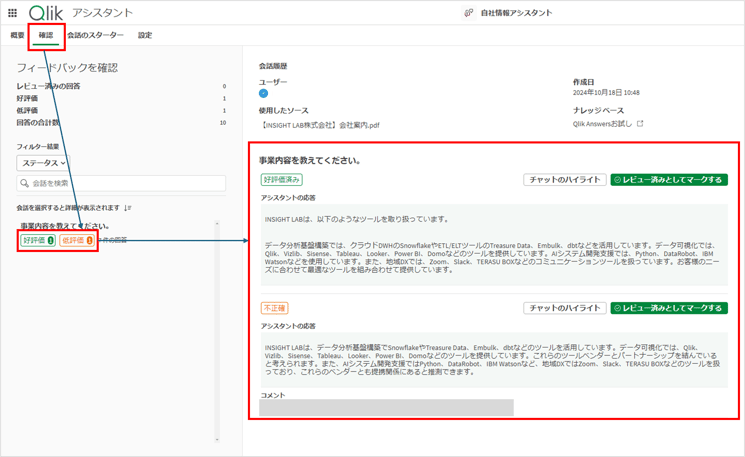Click the 会話を検索 search field
This screenshot has width=745, height=457.
(121, 183)
